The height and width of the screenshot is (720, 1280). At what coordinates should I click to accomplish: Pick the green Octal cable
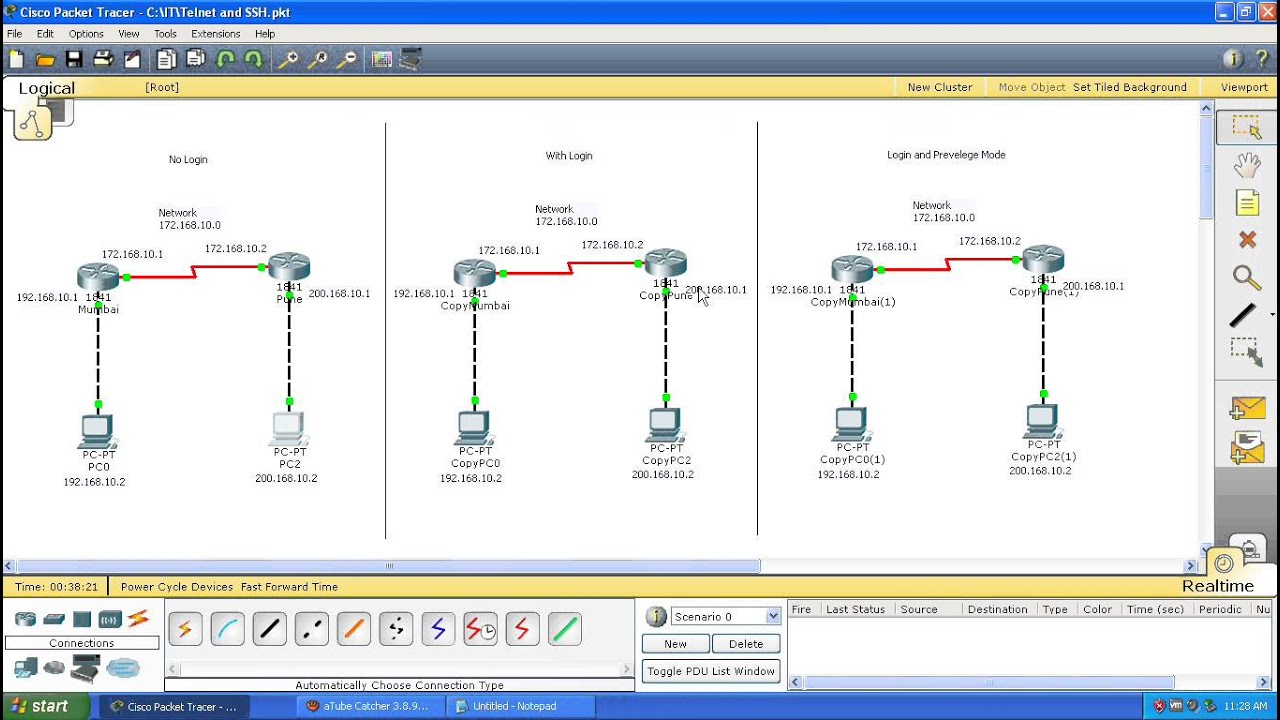point(564,629)
